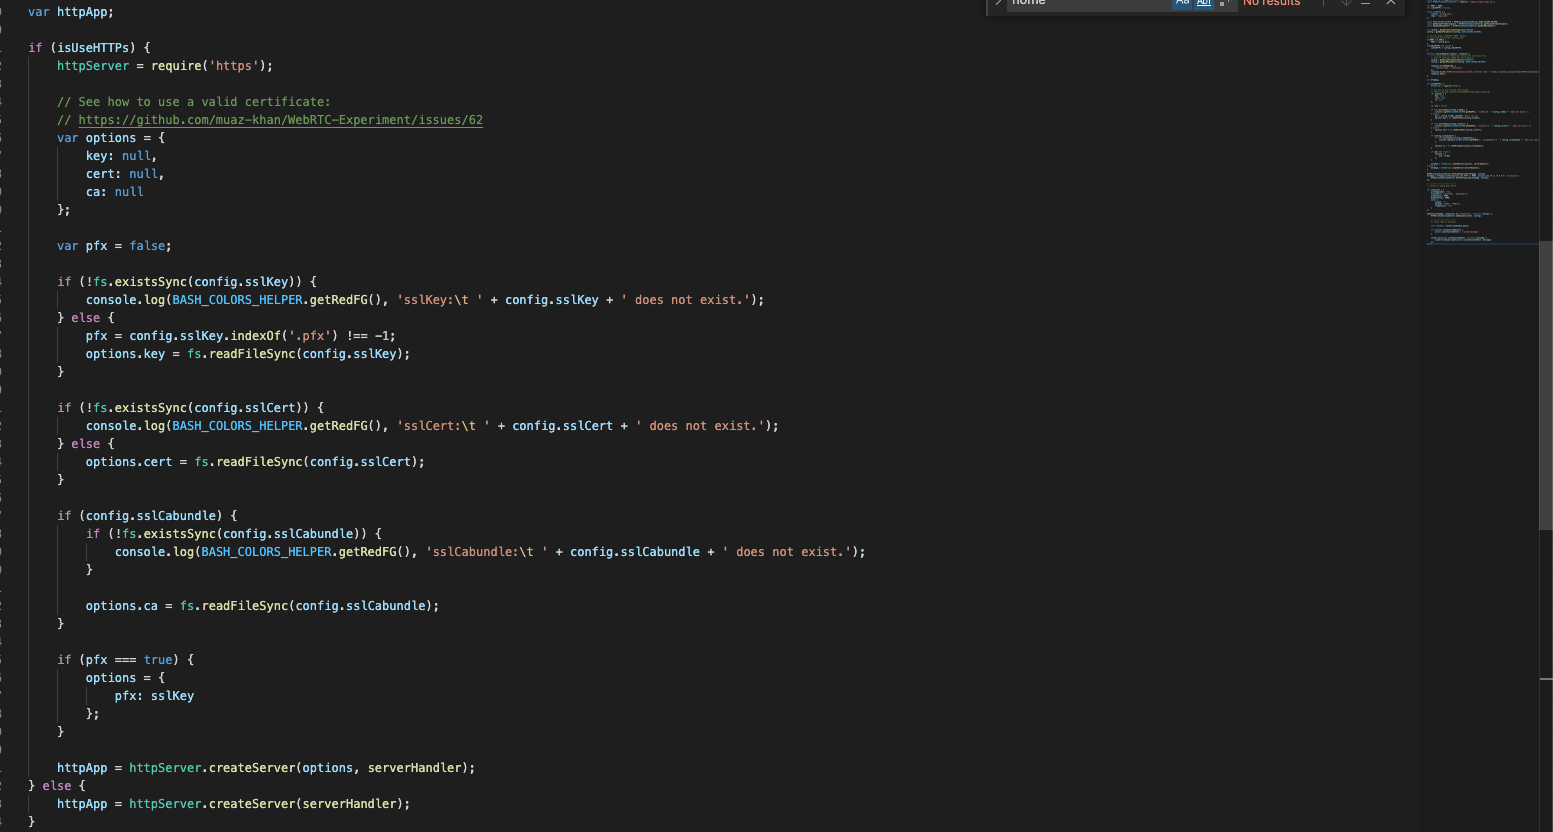1553x832 pixels.
Task: Toggle Use Regular Expression option
Action: click(x=1222, y=3)
